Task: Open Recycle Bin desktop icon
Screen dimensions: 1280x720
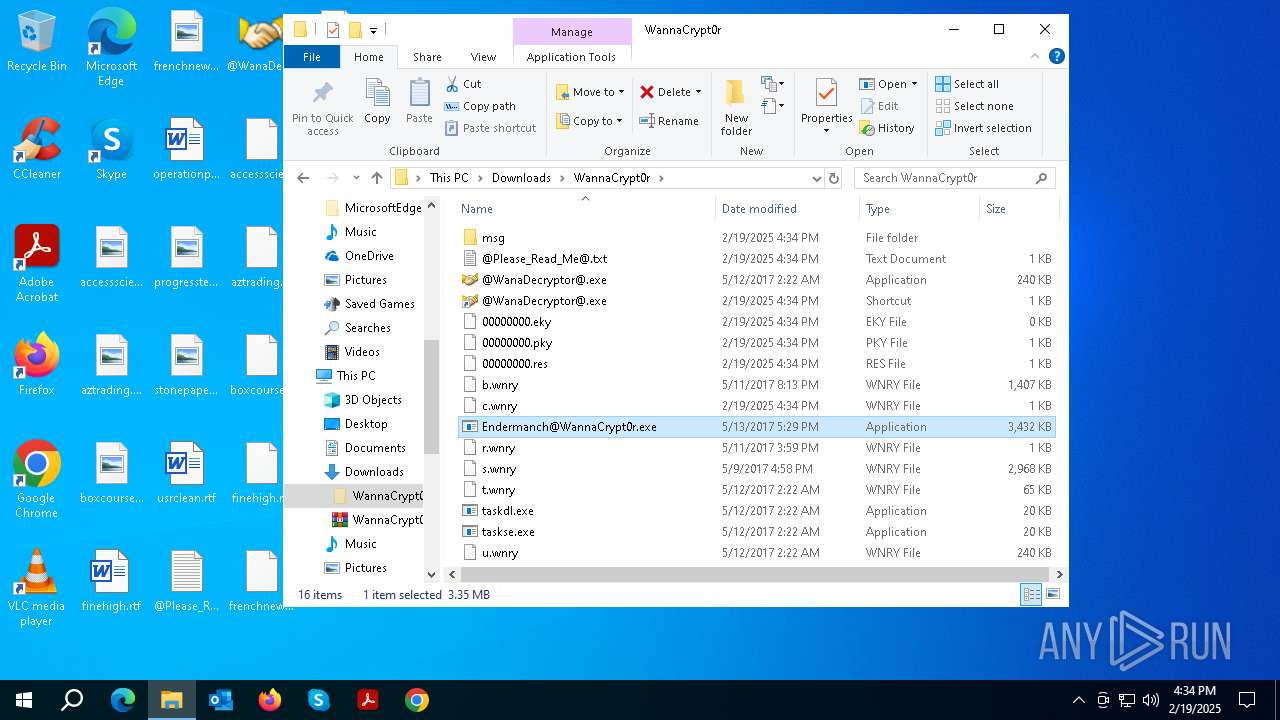Action: pyautogui.click(x=37, y=42)
